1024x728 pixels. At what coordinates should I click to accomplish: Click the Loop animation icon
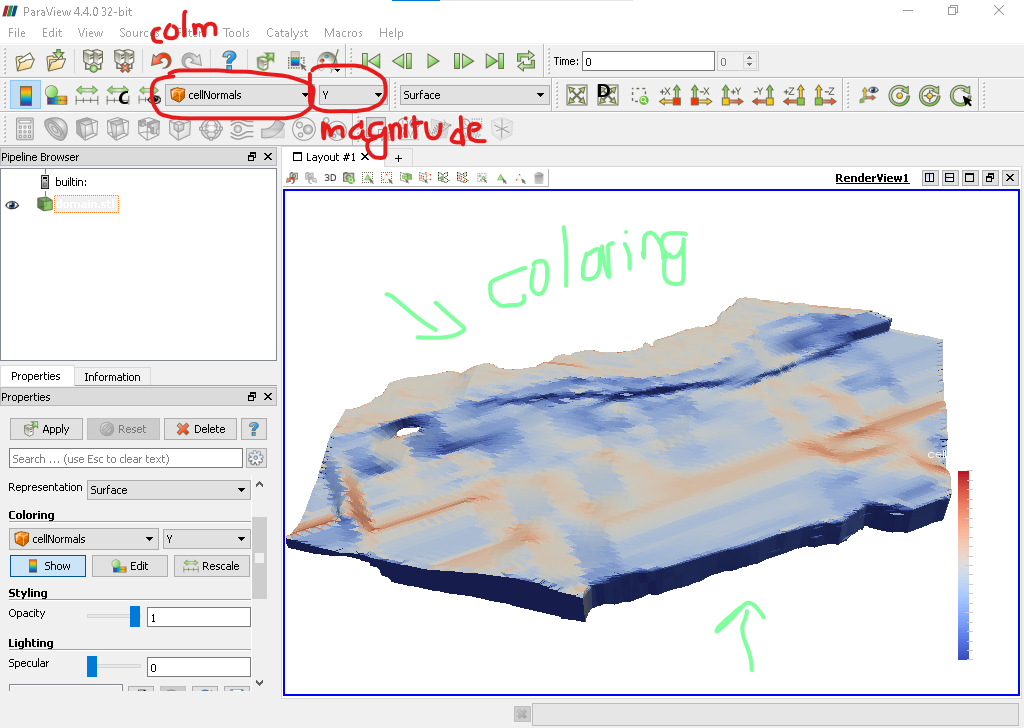click(x=526, y=61)
